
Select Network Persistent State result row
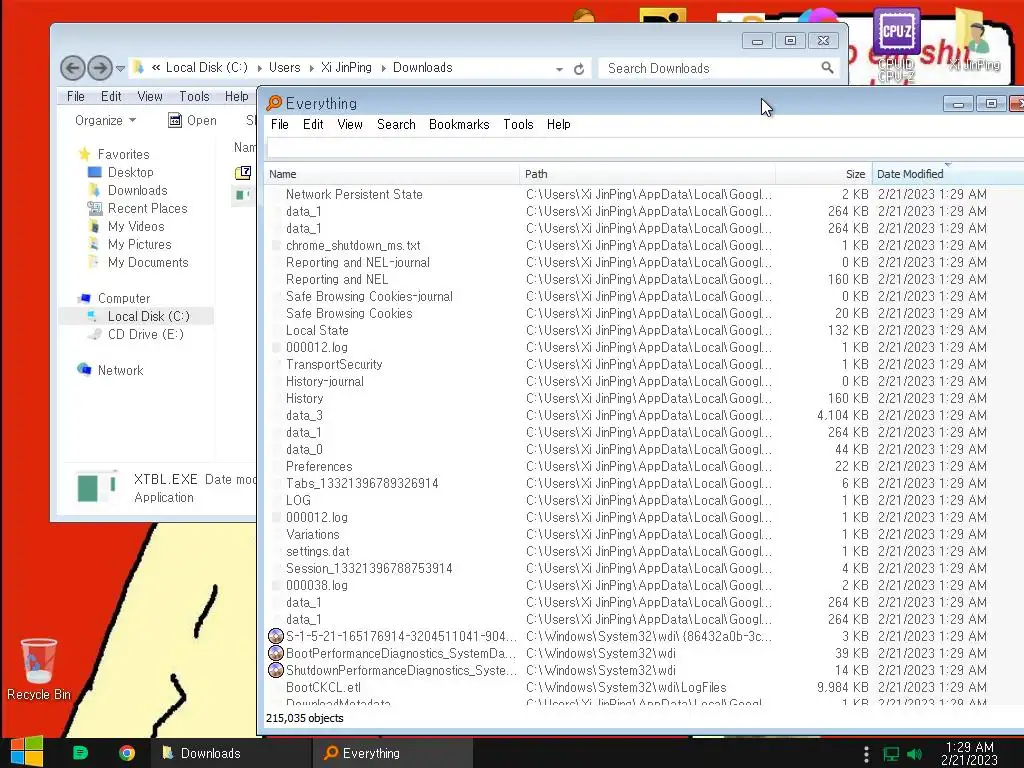(x=645, y=194)
